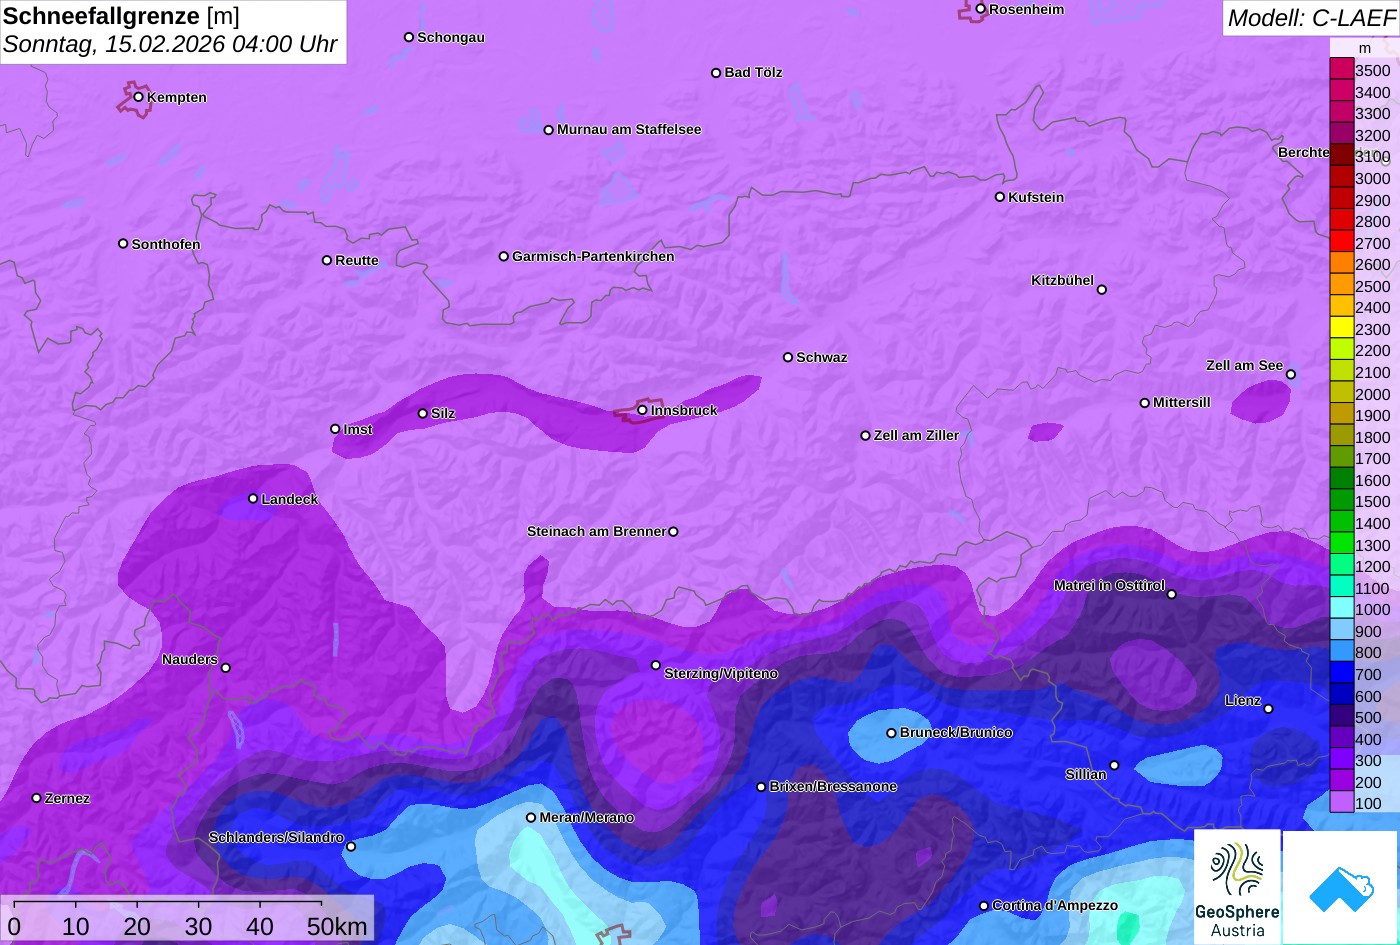Click the Bruneck/Brunico marker dot
The height and width of the screenshot is (945, 1400).
[x=892, y=733]
